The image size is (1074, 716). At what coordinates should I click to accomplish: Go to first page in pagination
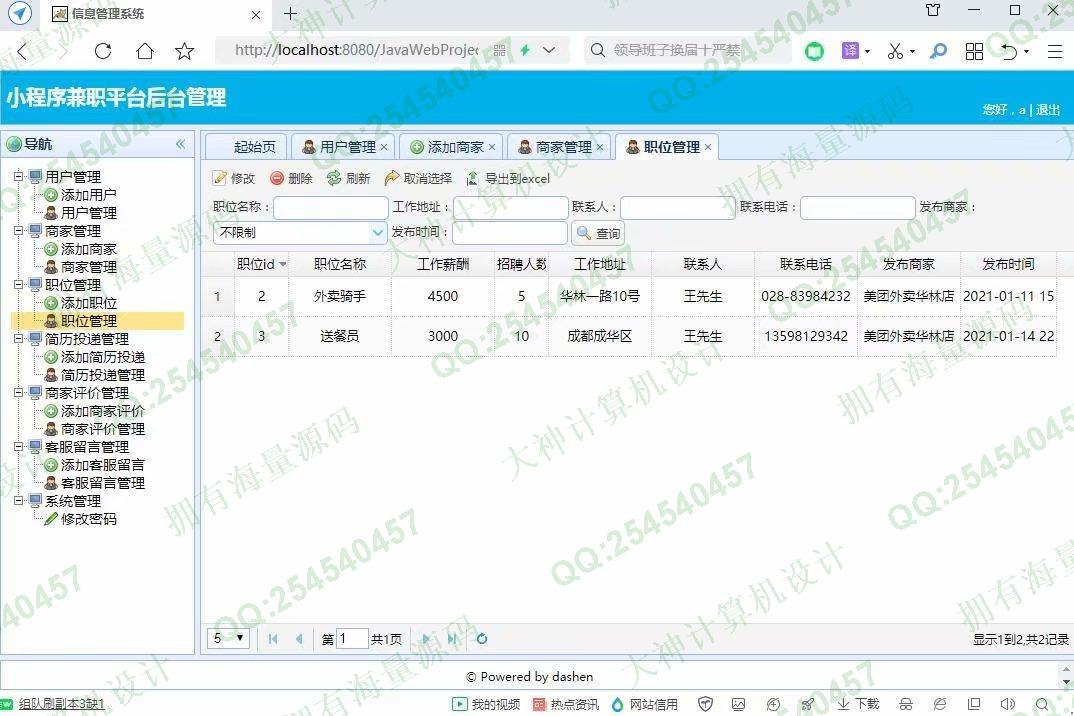(x=273, y=639)
